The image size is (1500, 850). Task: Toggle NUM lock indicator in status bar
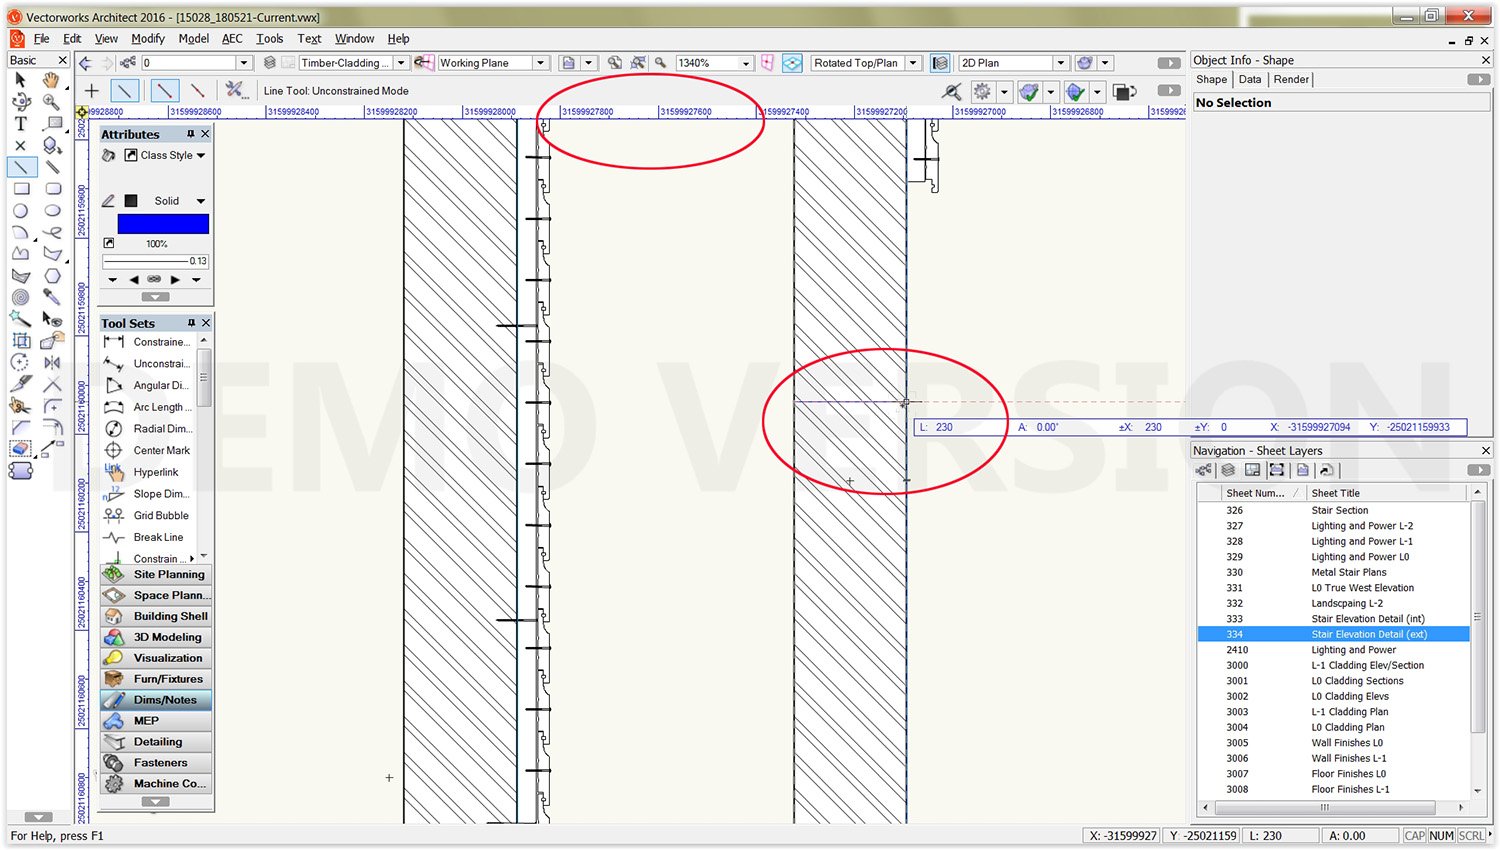click(1441, 835)
